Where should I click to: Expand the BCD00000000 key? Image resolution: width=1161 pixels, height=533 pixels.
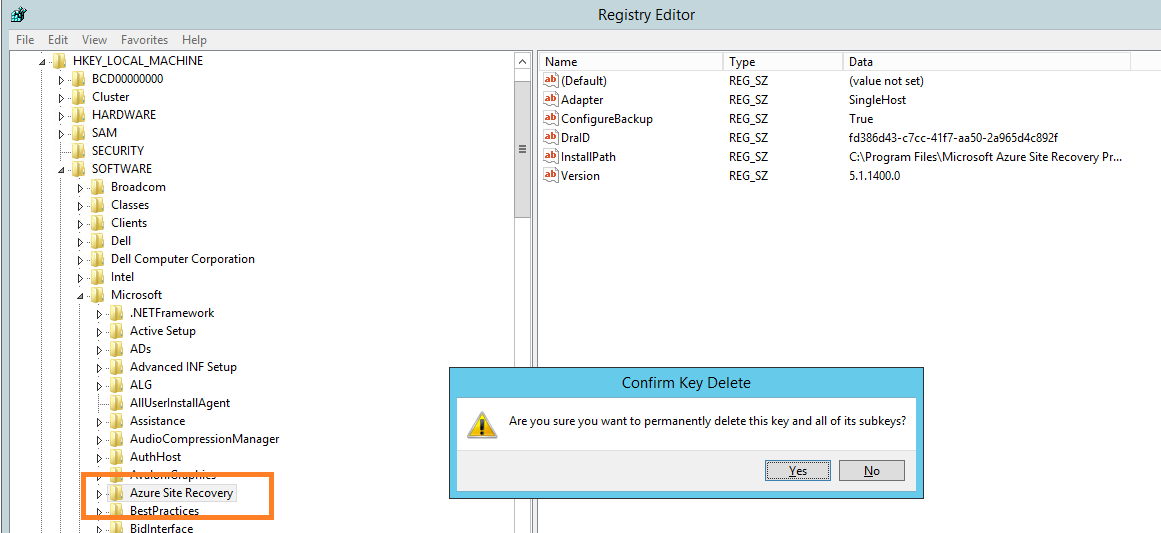point(62,79)
